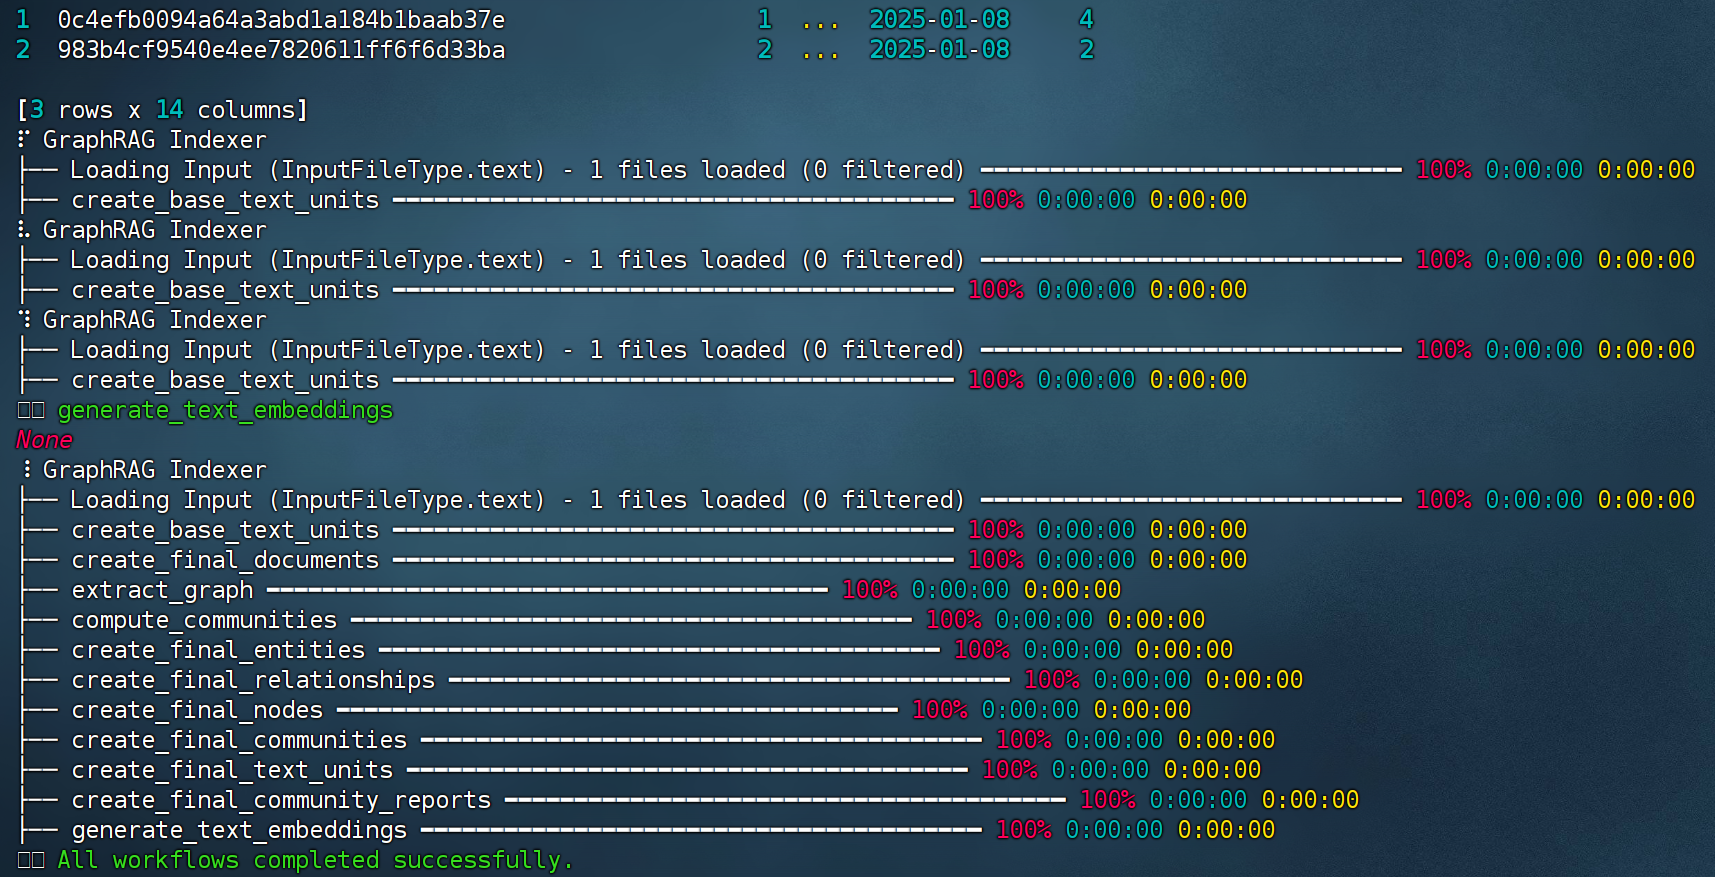Click 'All workflows completed successfully.' message

(x=315, y=861)
